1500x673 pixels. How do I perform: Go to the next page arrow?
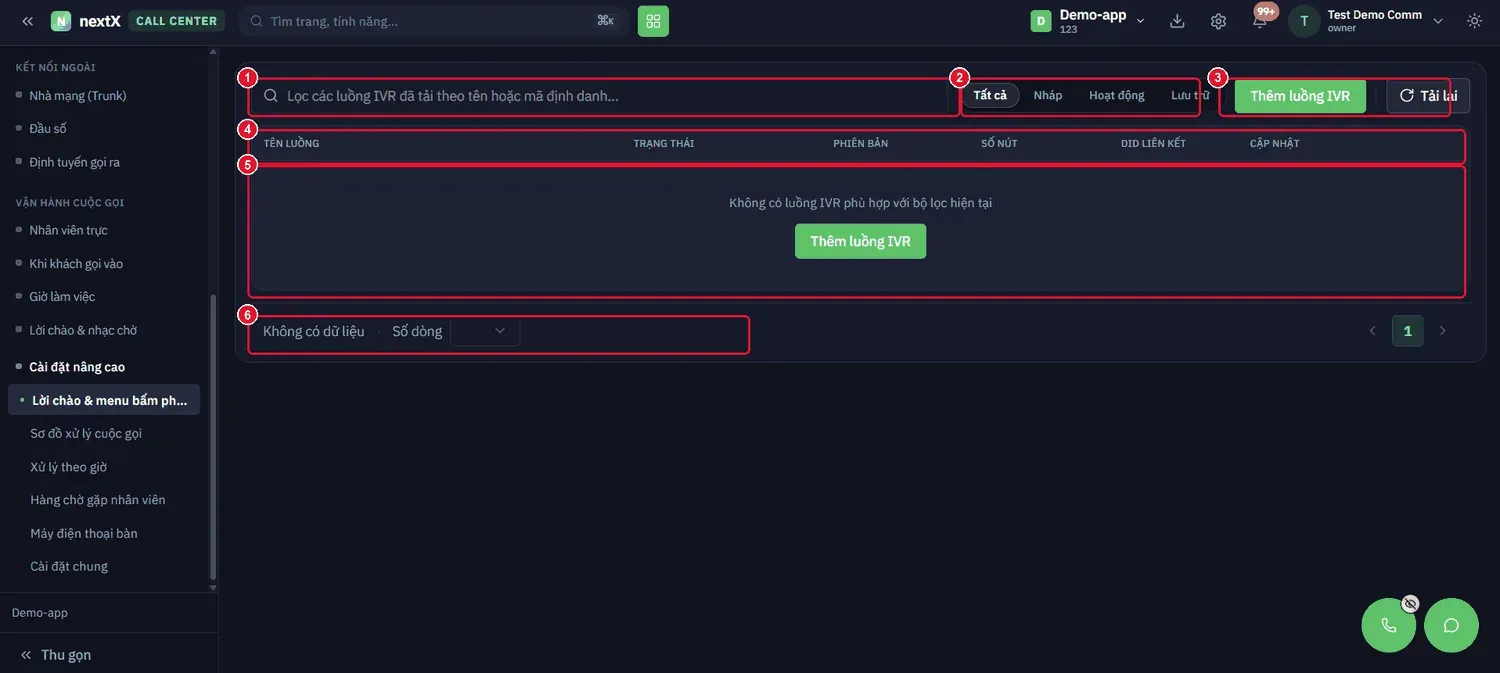coord(1442,331)
